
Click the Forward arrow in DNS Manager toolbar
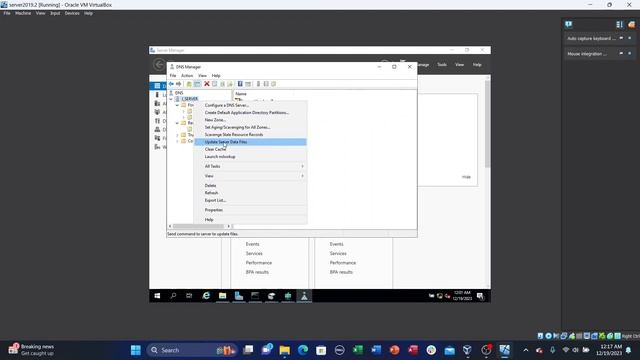(x=178, y=84)
